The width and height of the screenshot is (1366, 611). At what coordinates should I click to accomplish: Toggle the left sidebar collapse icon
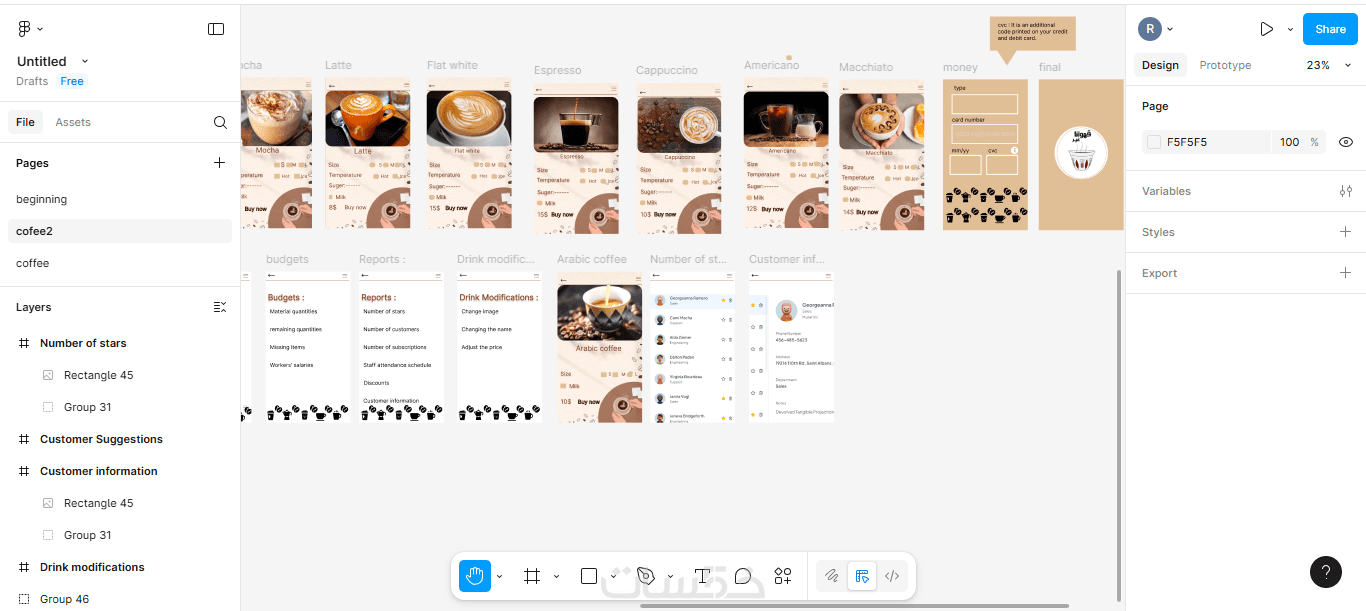coord(216,29)
